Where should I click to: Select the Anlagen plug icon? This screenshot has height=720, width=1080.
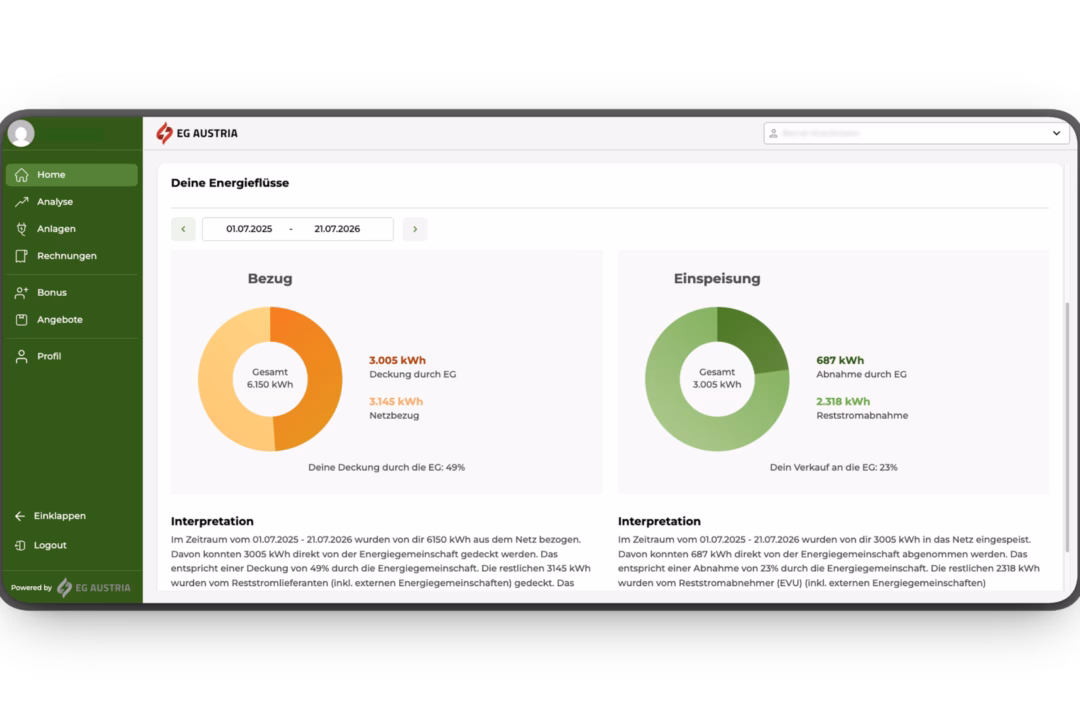21,229
